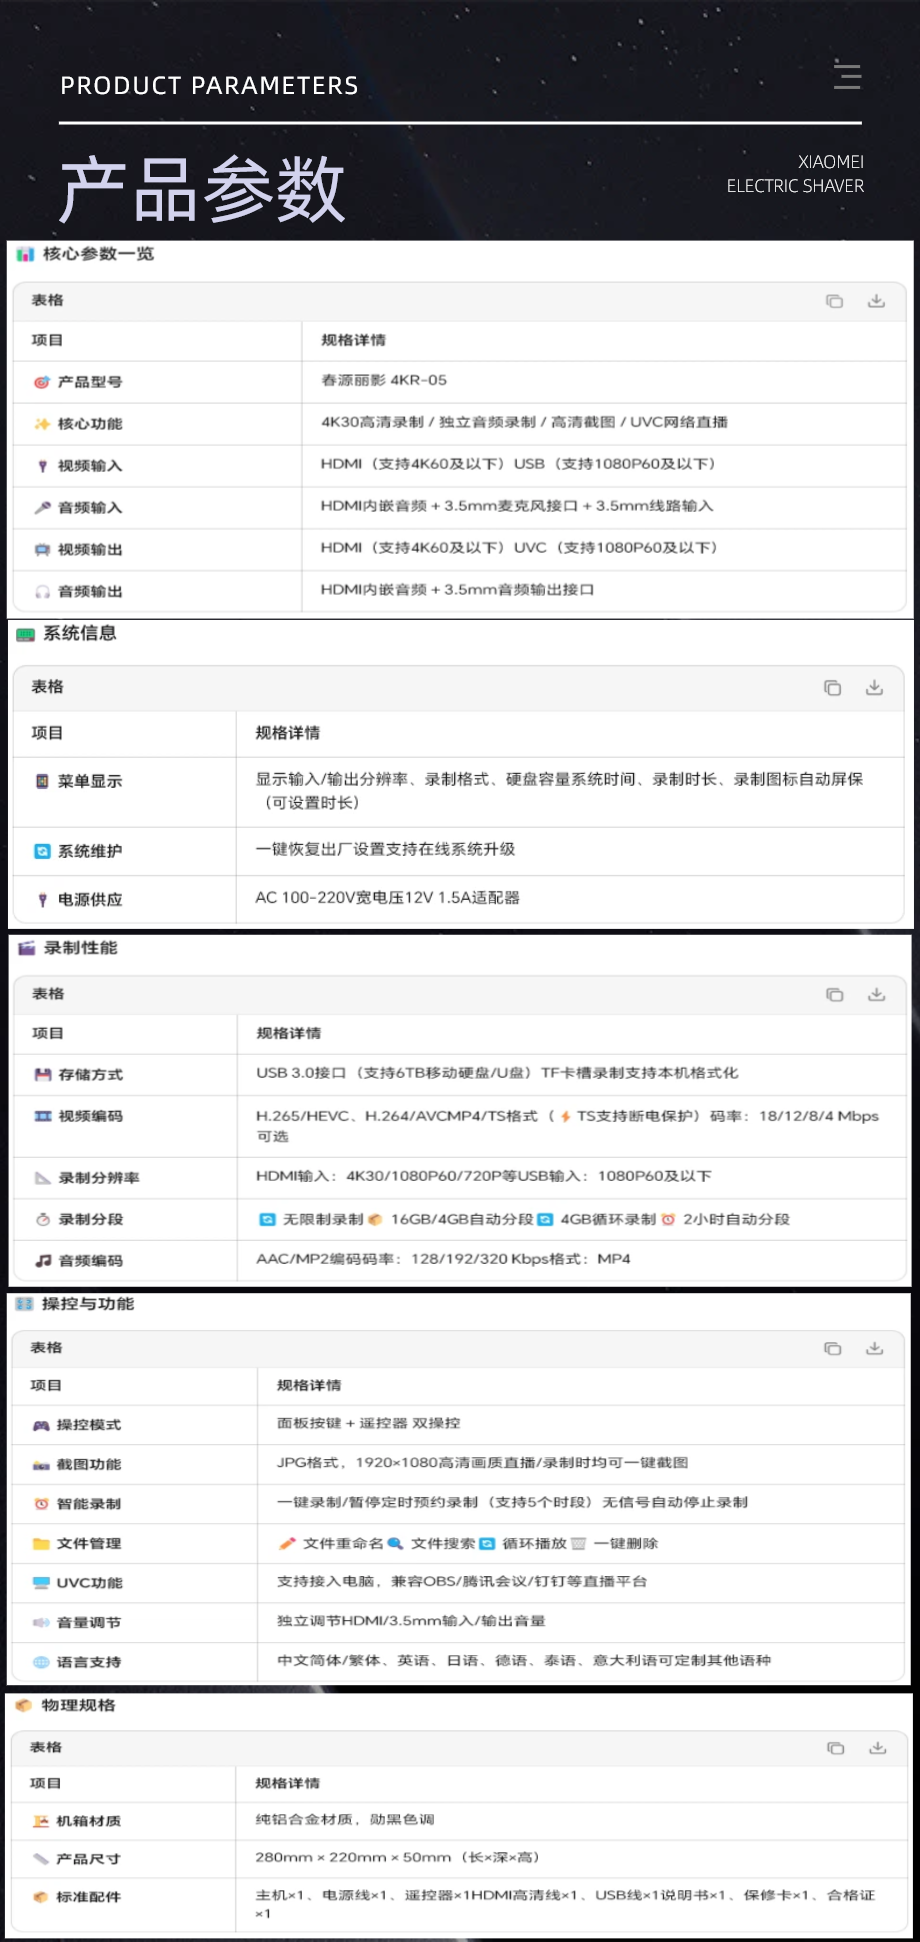Copy the 录制性能 table
The height and width of the screenshot is (1942, 920).
834,995
